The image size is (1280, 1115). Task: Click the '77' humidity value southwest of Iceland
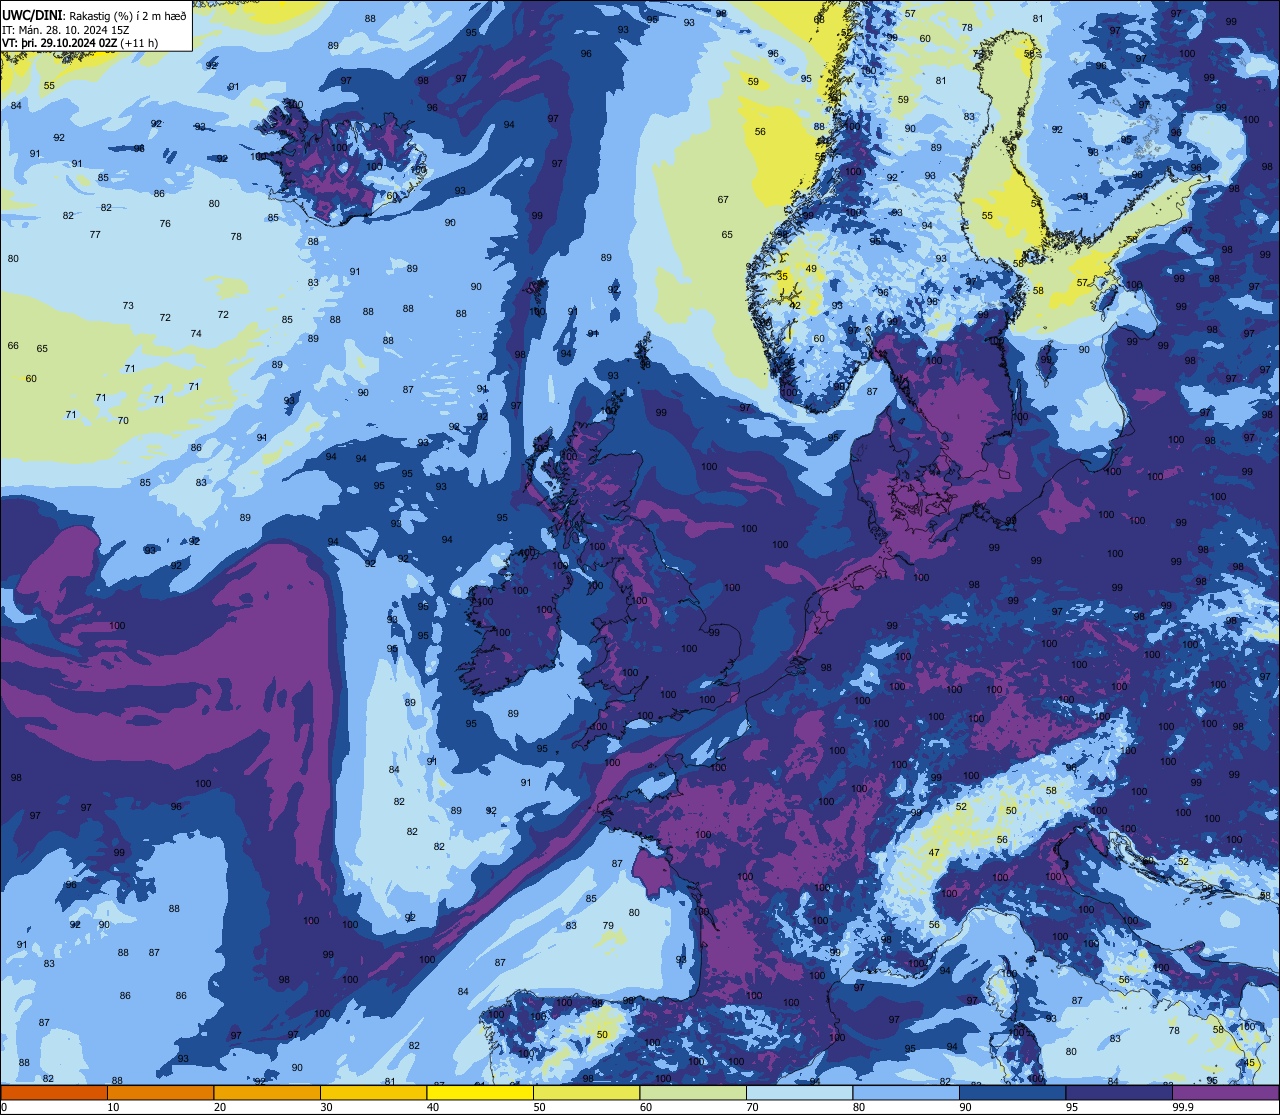(x=95, y=235)
